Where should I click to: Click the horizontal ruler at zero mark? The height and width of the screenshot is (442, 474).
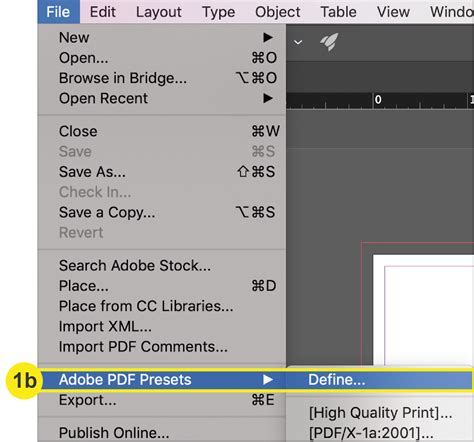point(378,100)
